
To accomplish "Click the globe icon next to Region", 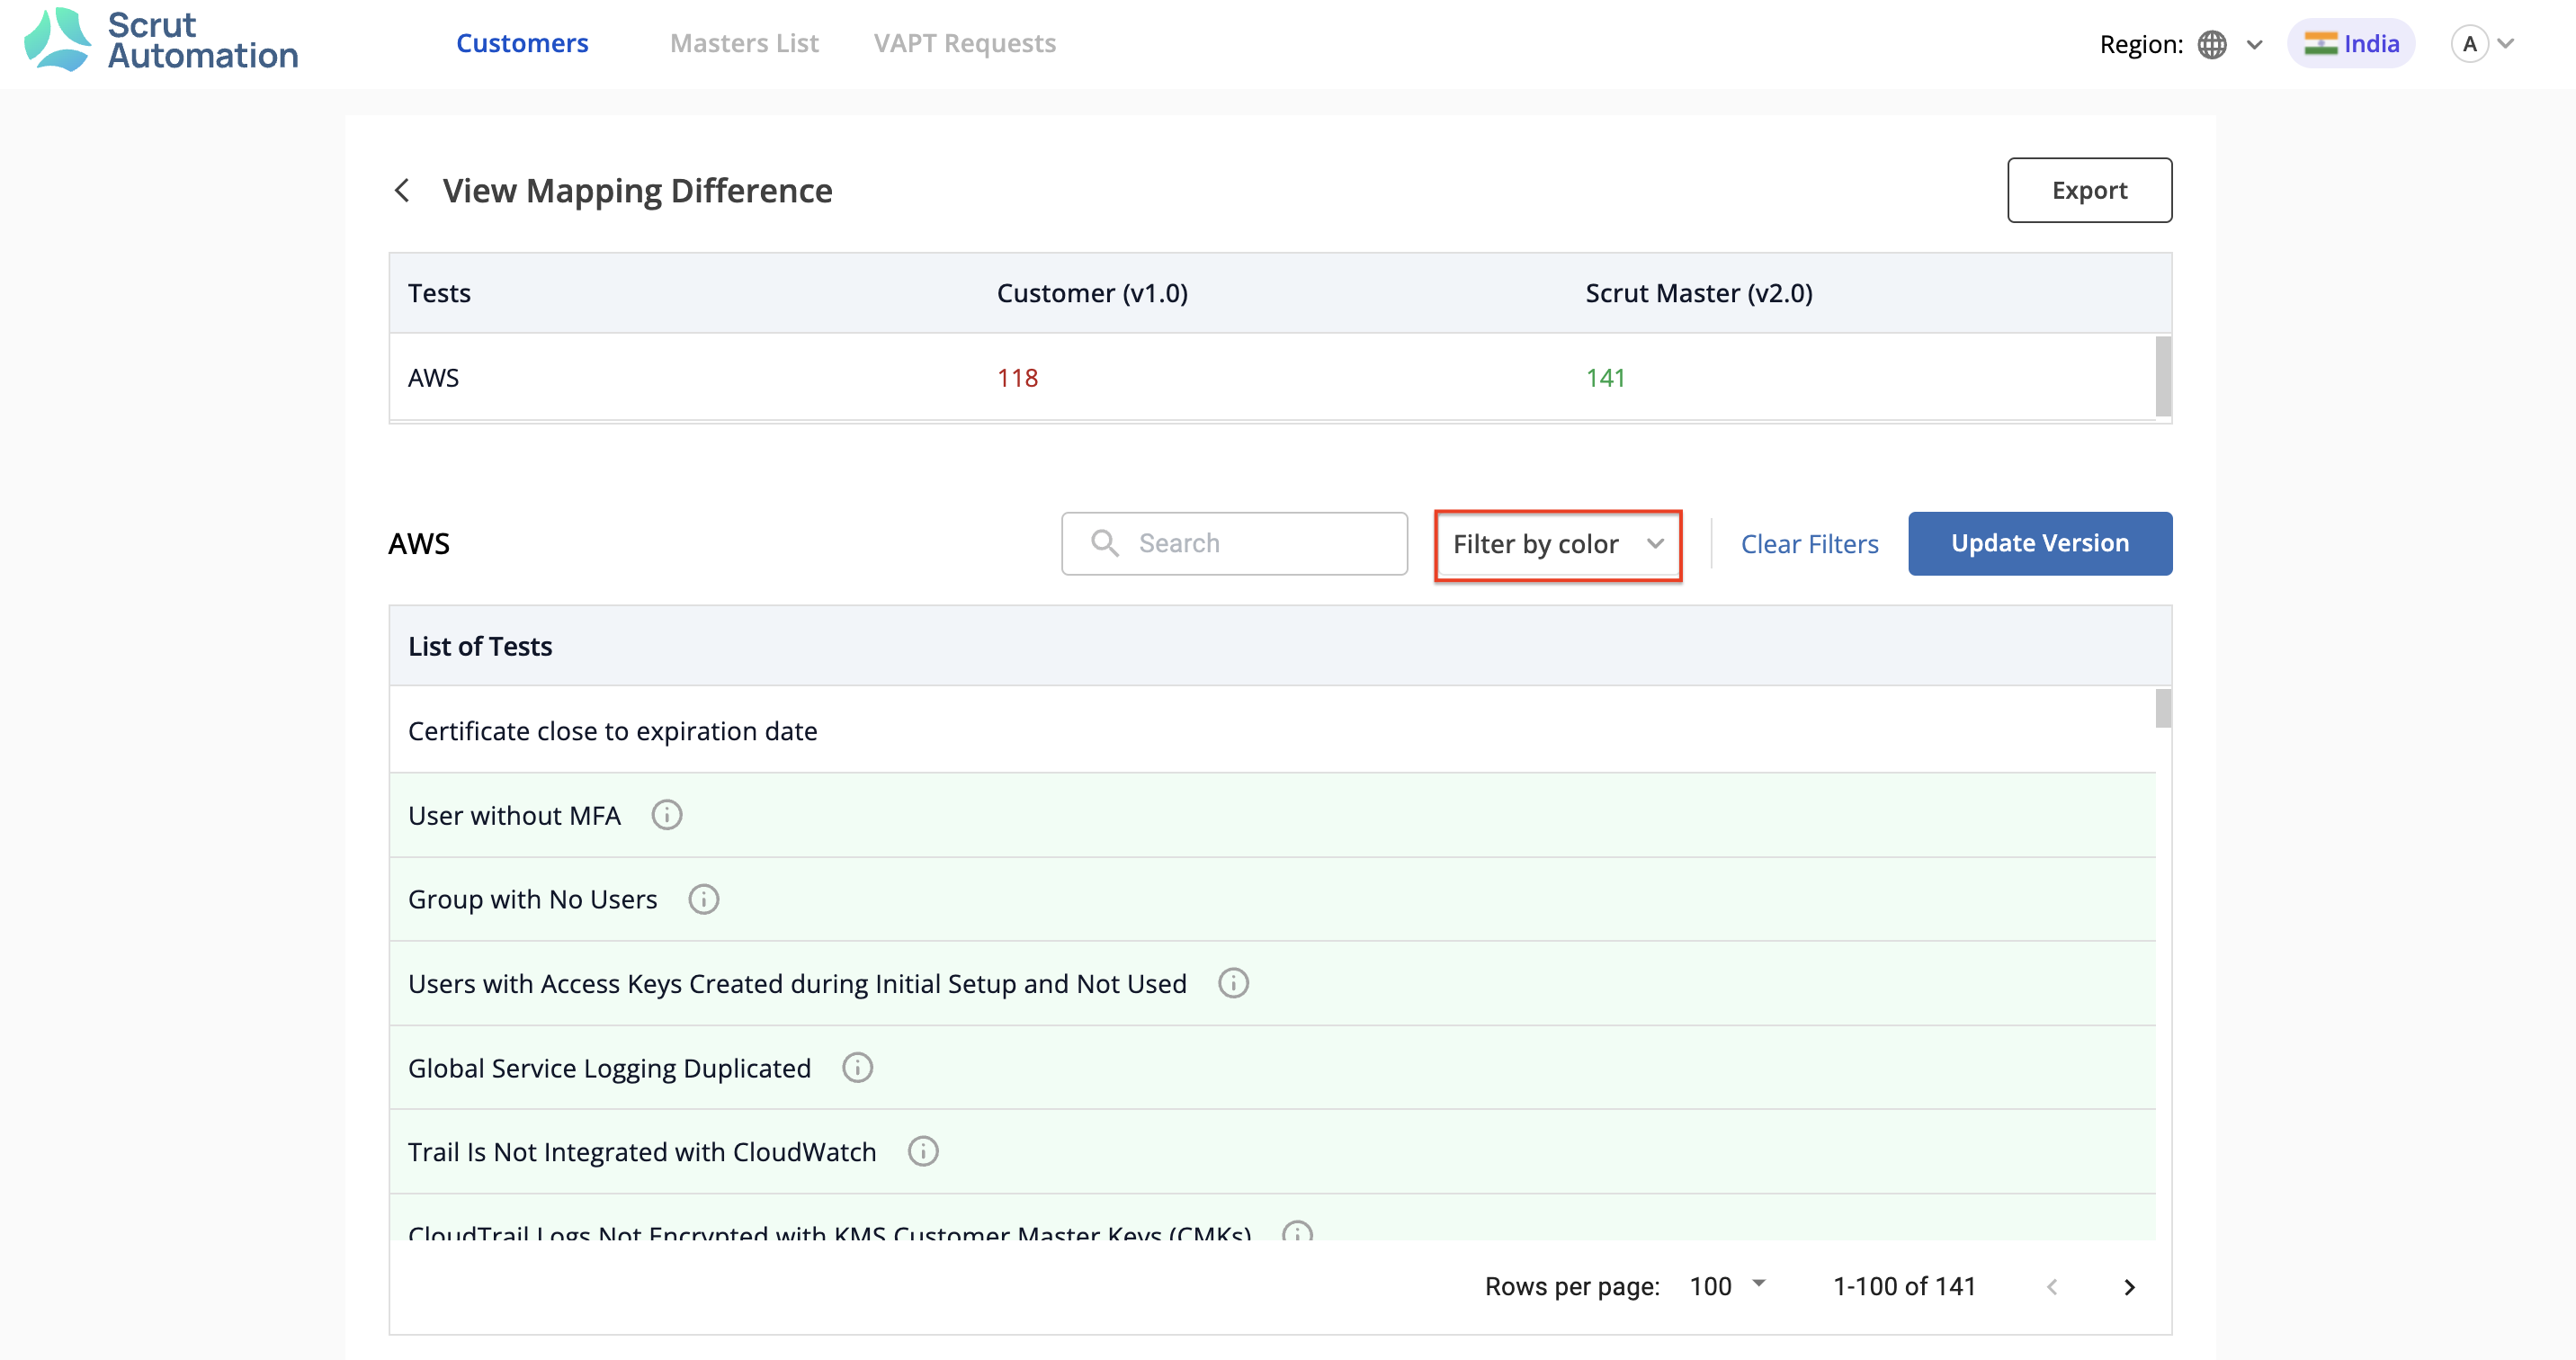I will [x=2211, y=44].
